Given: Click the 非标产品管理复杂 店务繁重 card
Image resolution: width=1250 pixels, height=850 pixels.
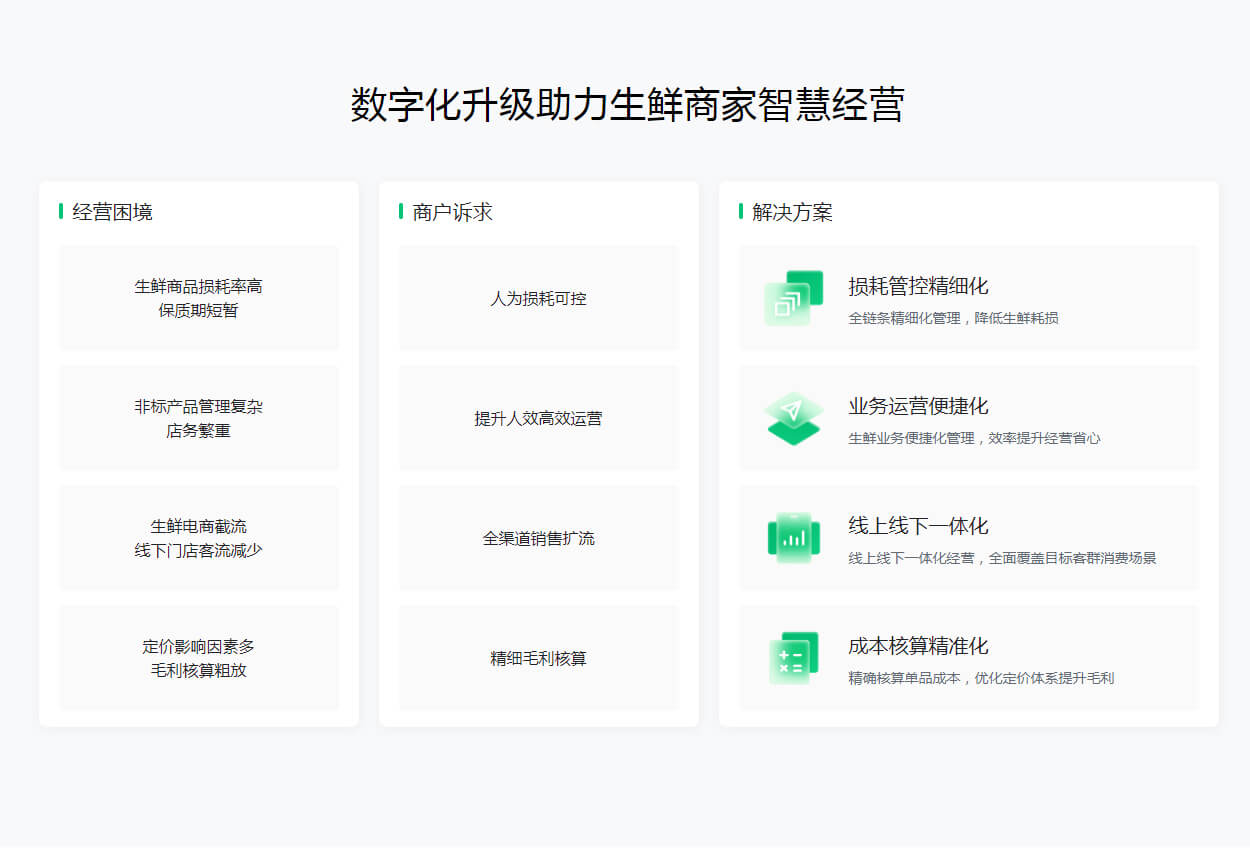Looking at the screenshot, I should click(x=199, y=418).
